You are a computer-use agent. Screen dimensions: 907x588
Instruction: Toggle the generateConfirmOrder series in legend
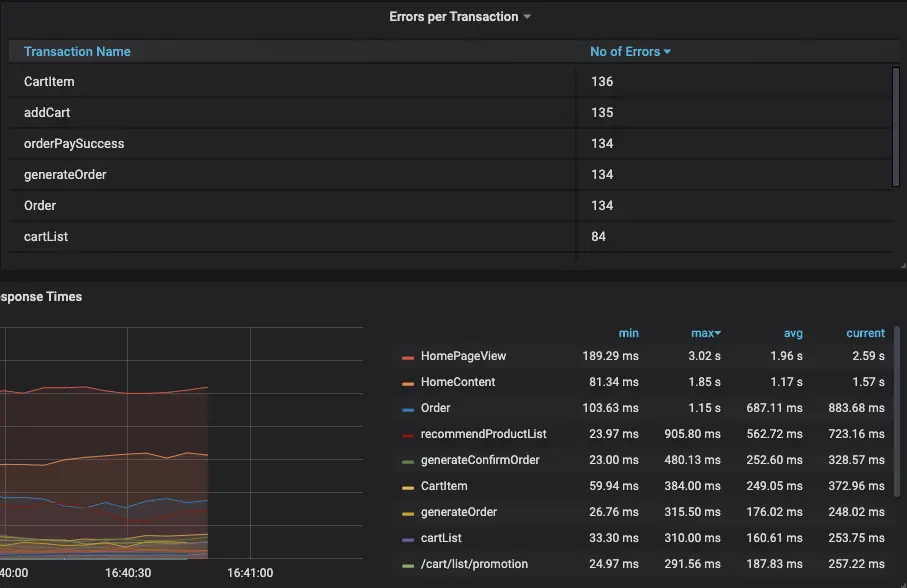[480, 460]
